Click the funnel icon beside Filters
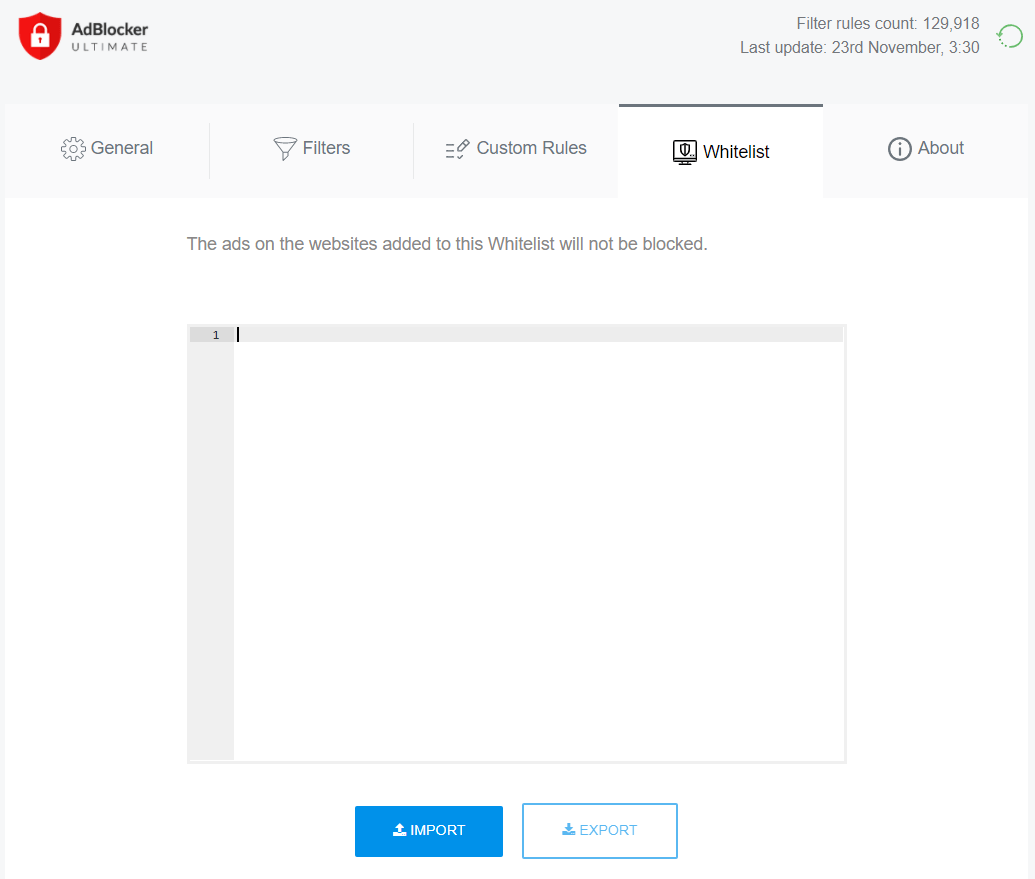Viewport: 1035px width, 879px height. 284,148
